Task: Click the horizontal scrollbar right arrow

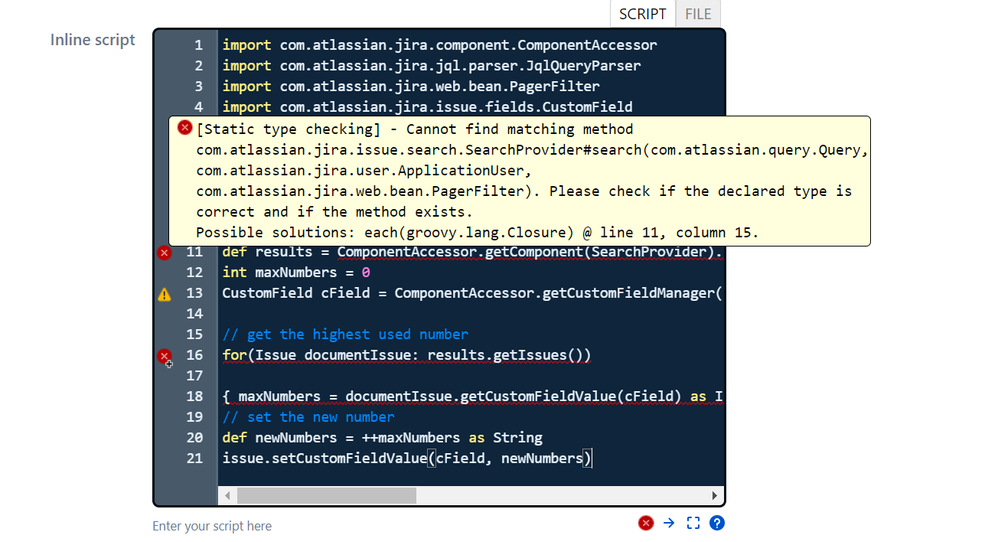Action: (x=714, y=496)
